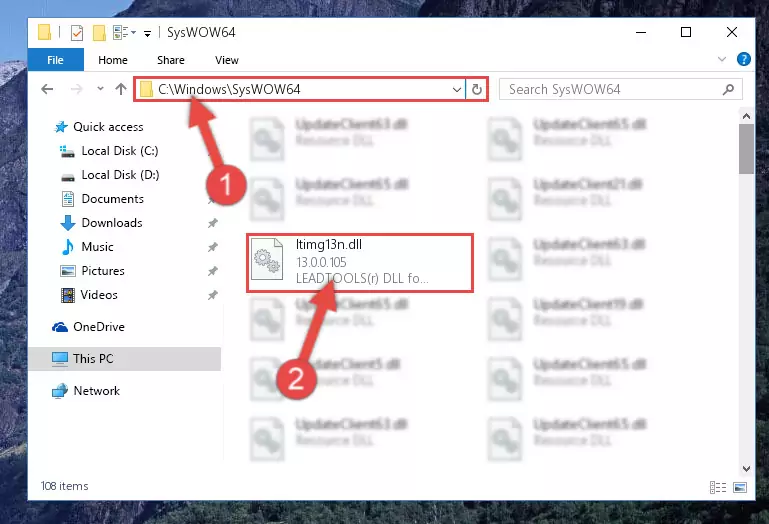Image resolution: width=769 pixels, height=524 pixels.
Task: Switch to large icons view in status bar
Action: (x=740, y=487)
